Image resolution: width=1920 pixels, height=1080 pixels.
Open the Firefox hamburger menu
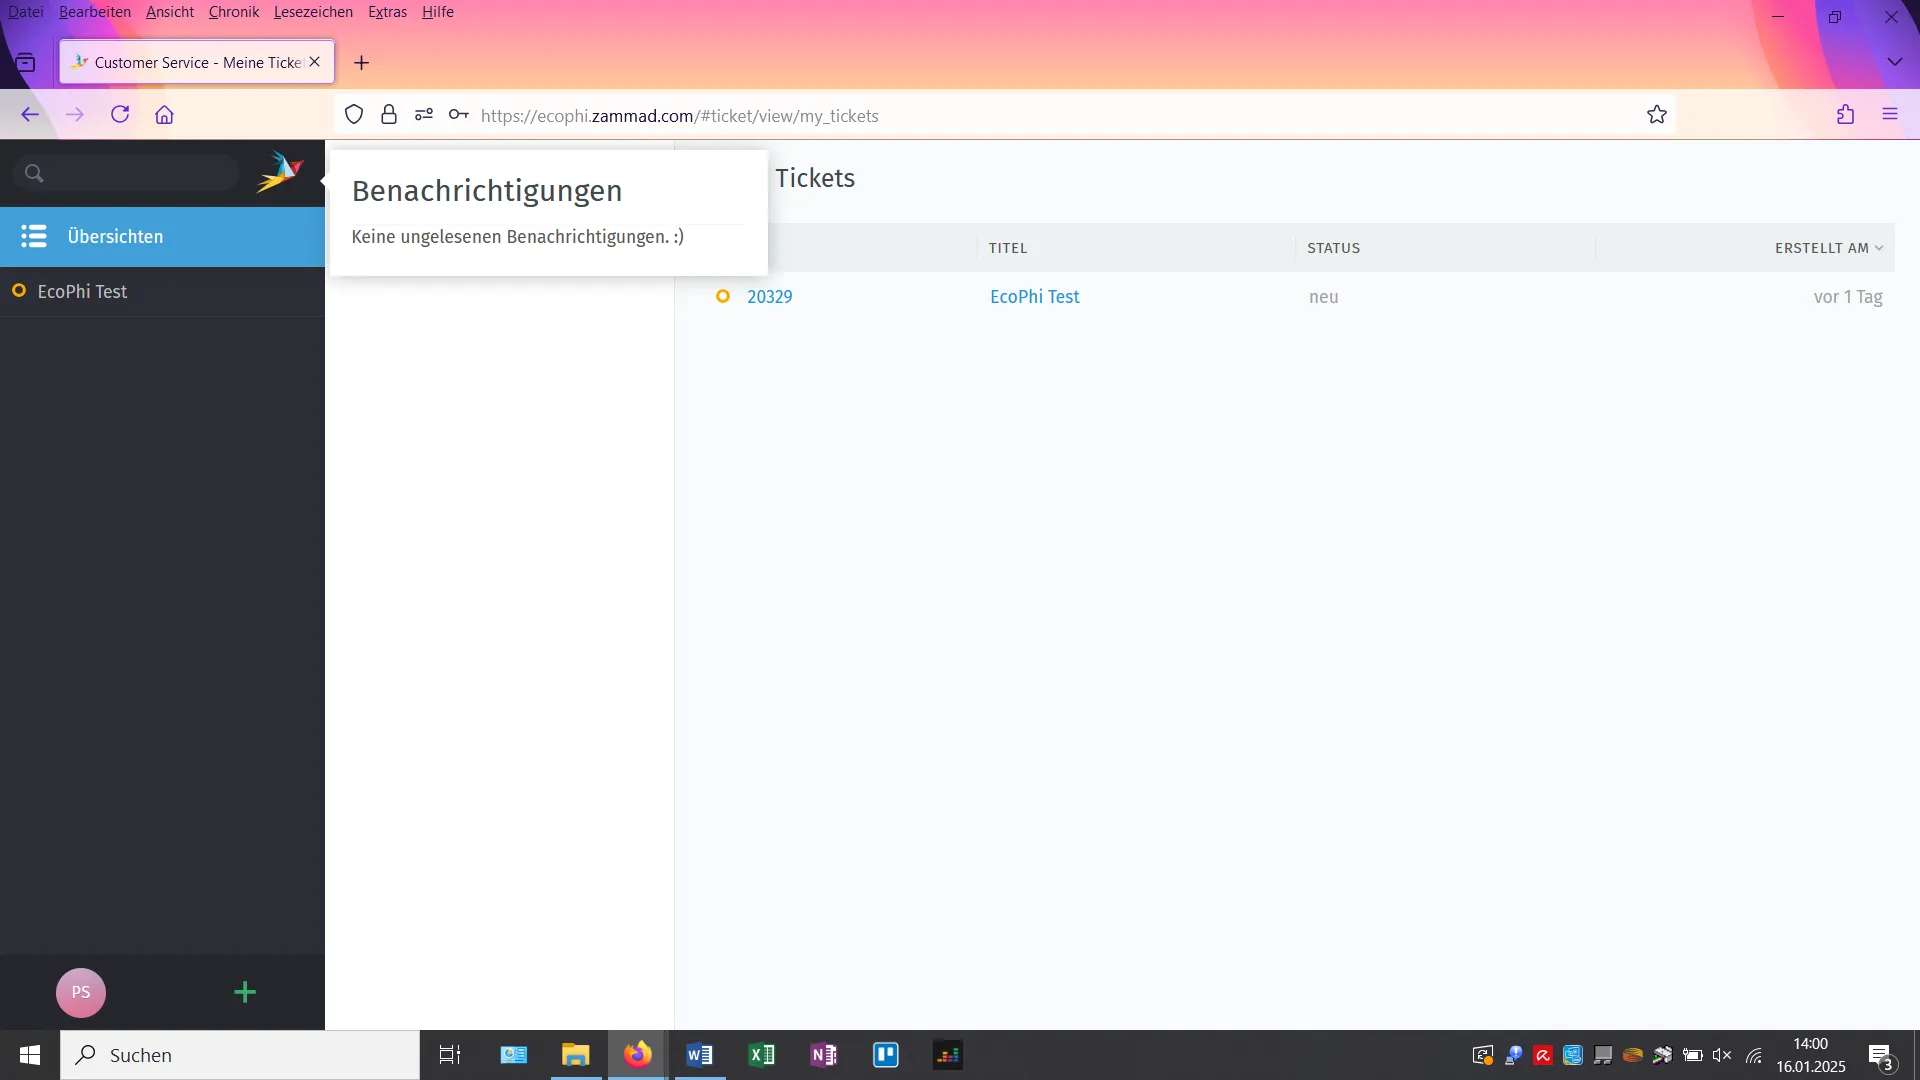coord(1890,114)
